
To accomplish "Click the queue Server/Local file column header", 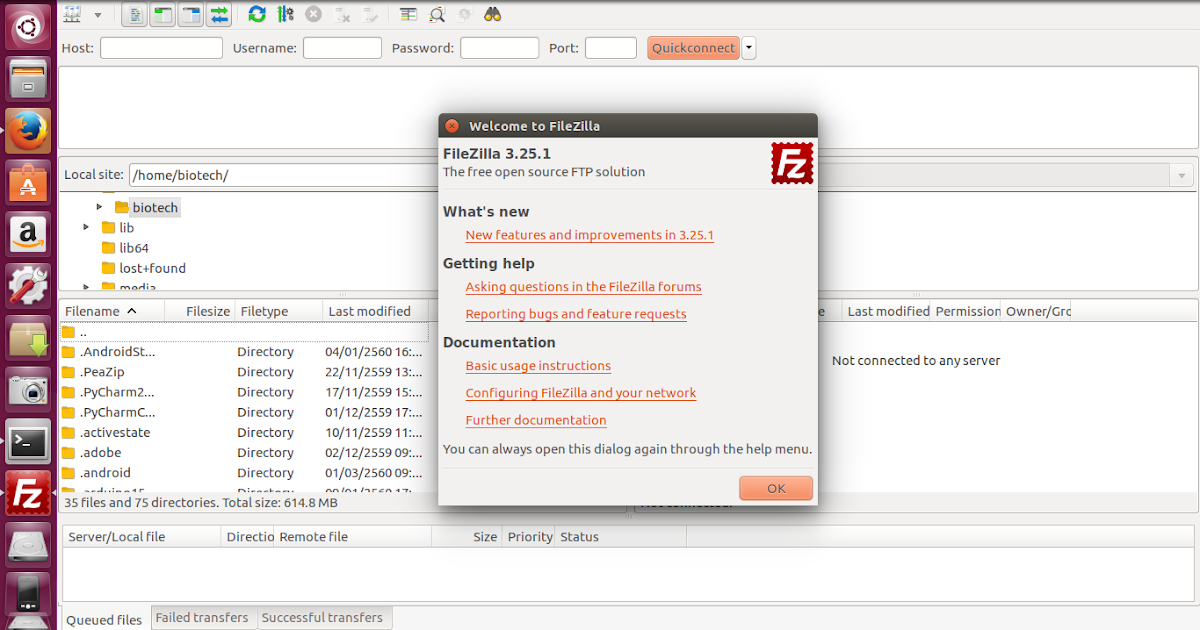I will pos(141,537).
